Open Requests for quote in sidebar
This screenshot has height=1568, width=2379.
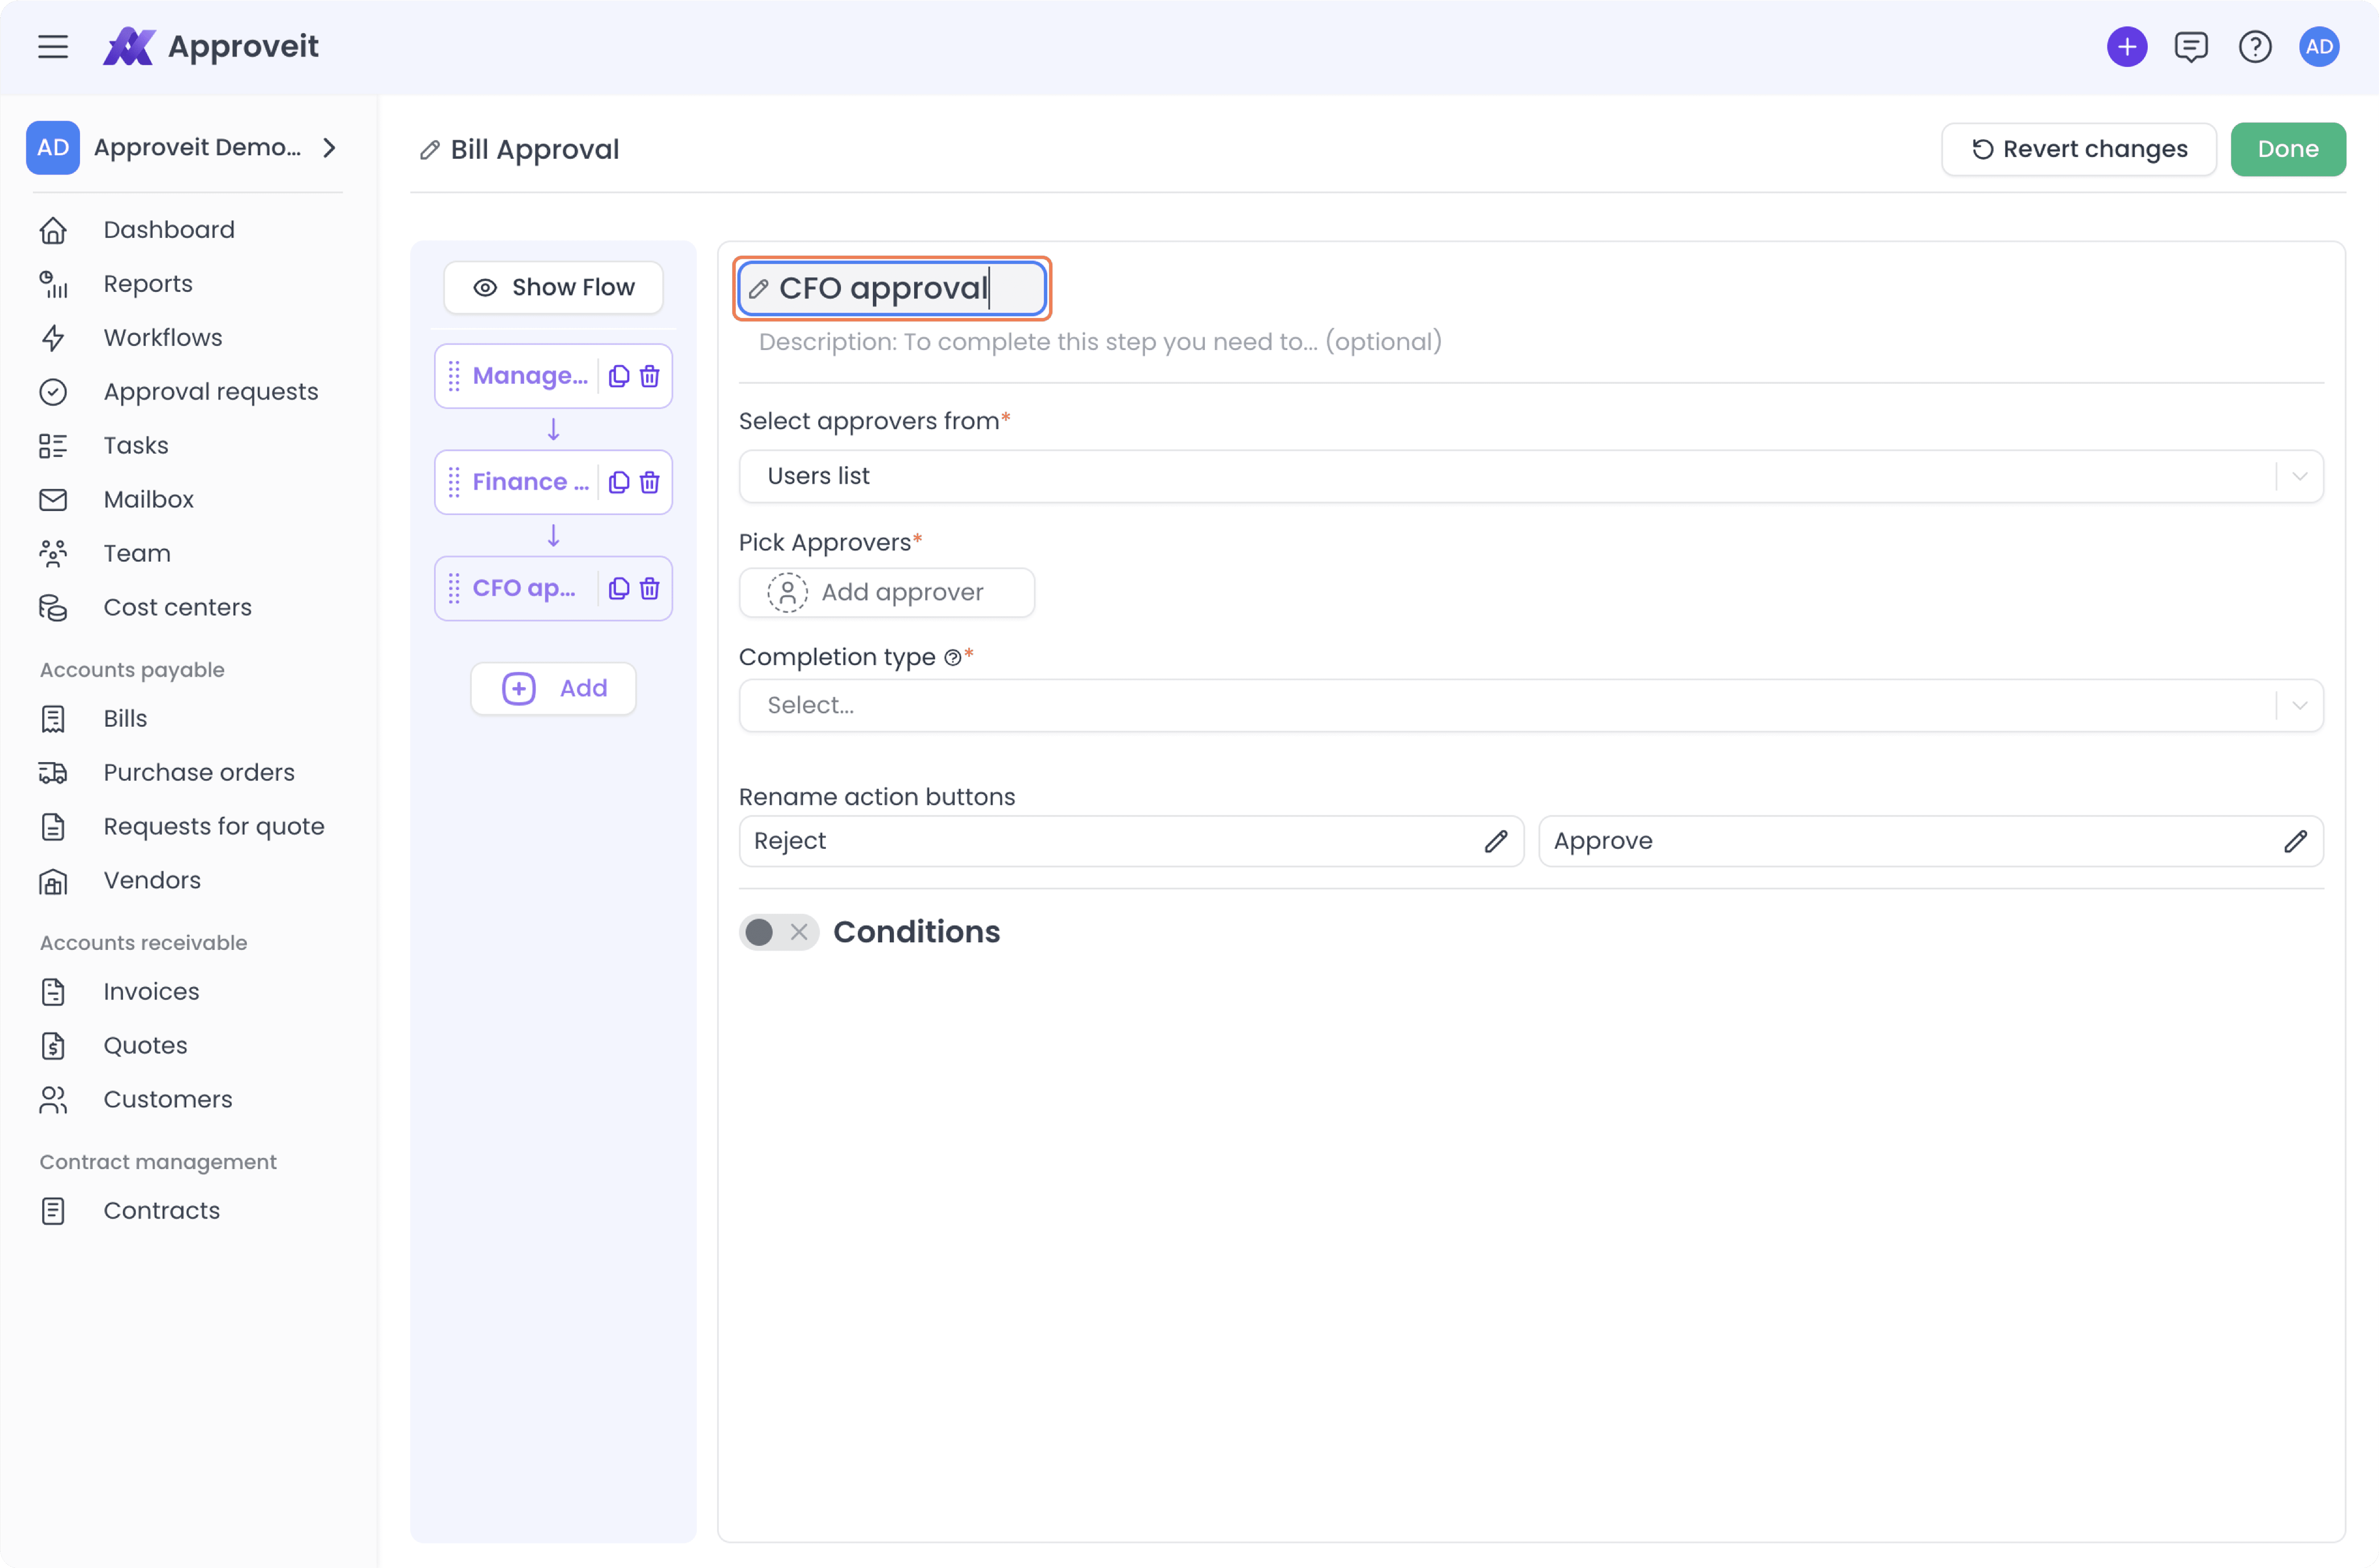click(x=214, y=827)
